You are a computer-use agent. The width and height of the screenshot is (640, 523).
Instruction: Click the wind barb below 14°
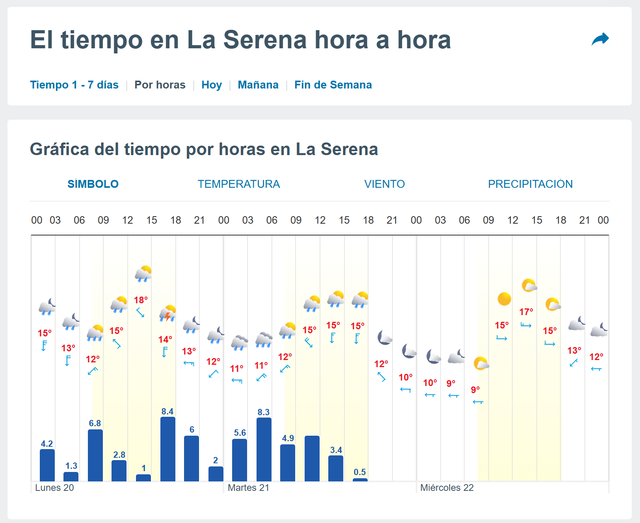pyautogui.click(x=164, y=352)
